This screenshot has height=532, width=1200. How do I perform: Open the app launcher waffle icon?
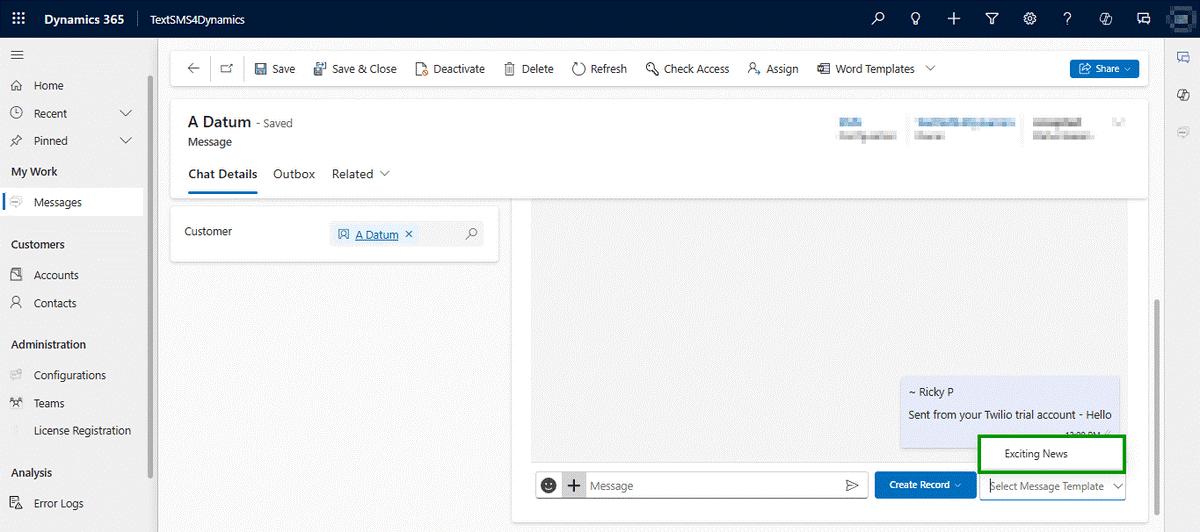coord(19,19)
